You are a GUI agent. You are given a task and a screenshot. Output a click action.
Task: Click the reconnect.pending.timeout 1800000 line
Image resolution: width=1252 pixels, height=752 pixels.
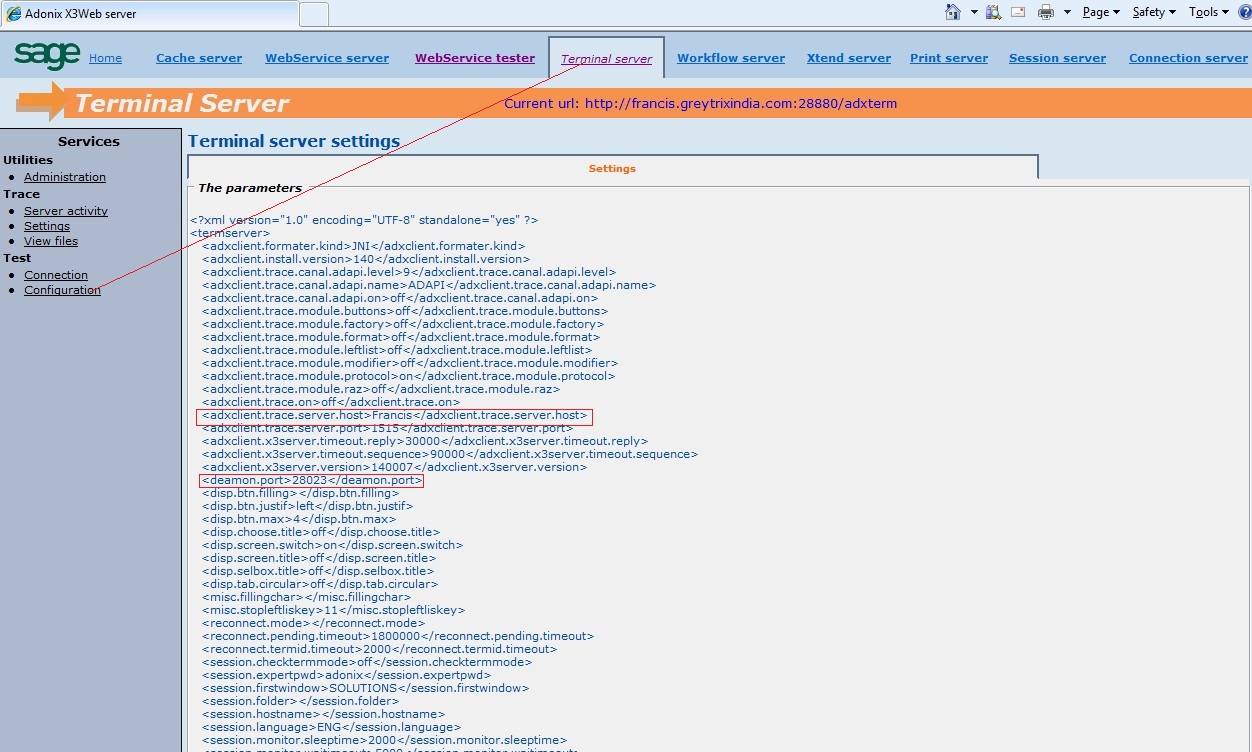[398, 636]
